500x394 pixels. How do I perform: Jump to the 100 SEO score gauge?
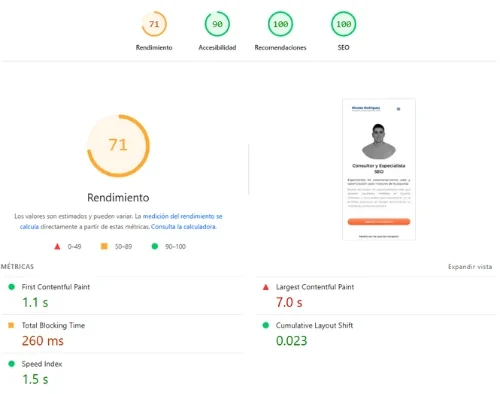point(344,24)
